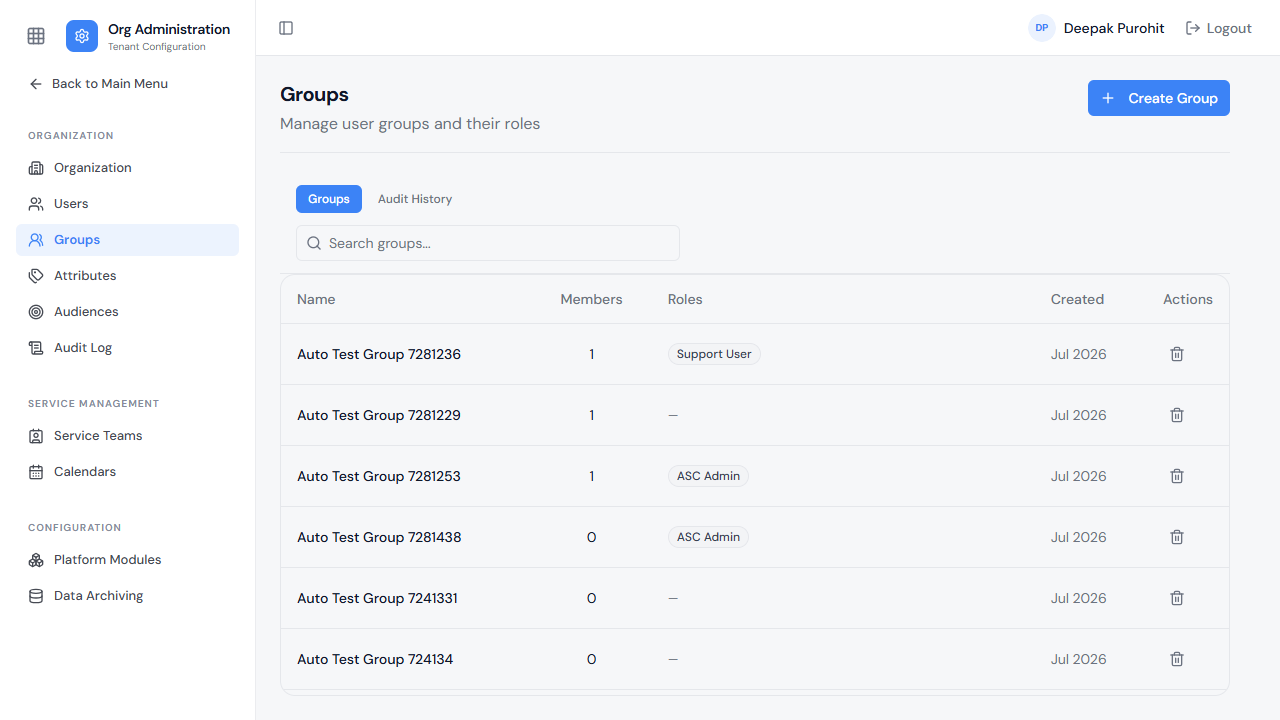The image size is (1280, 720).
Task: Open Attributes in the sidebar
Action: coord(127,276)
